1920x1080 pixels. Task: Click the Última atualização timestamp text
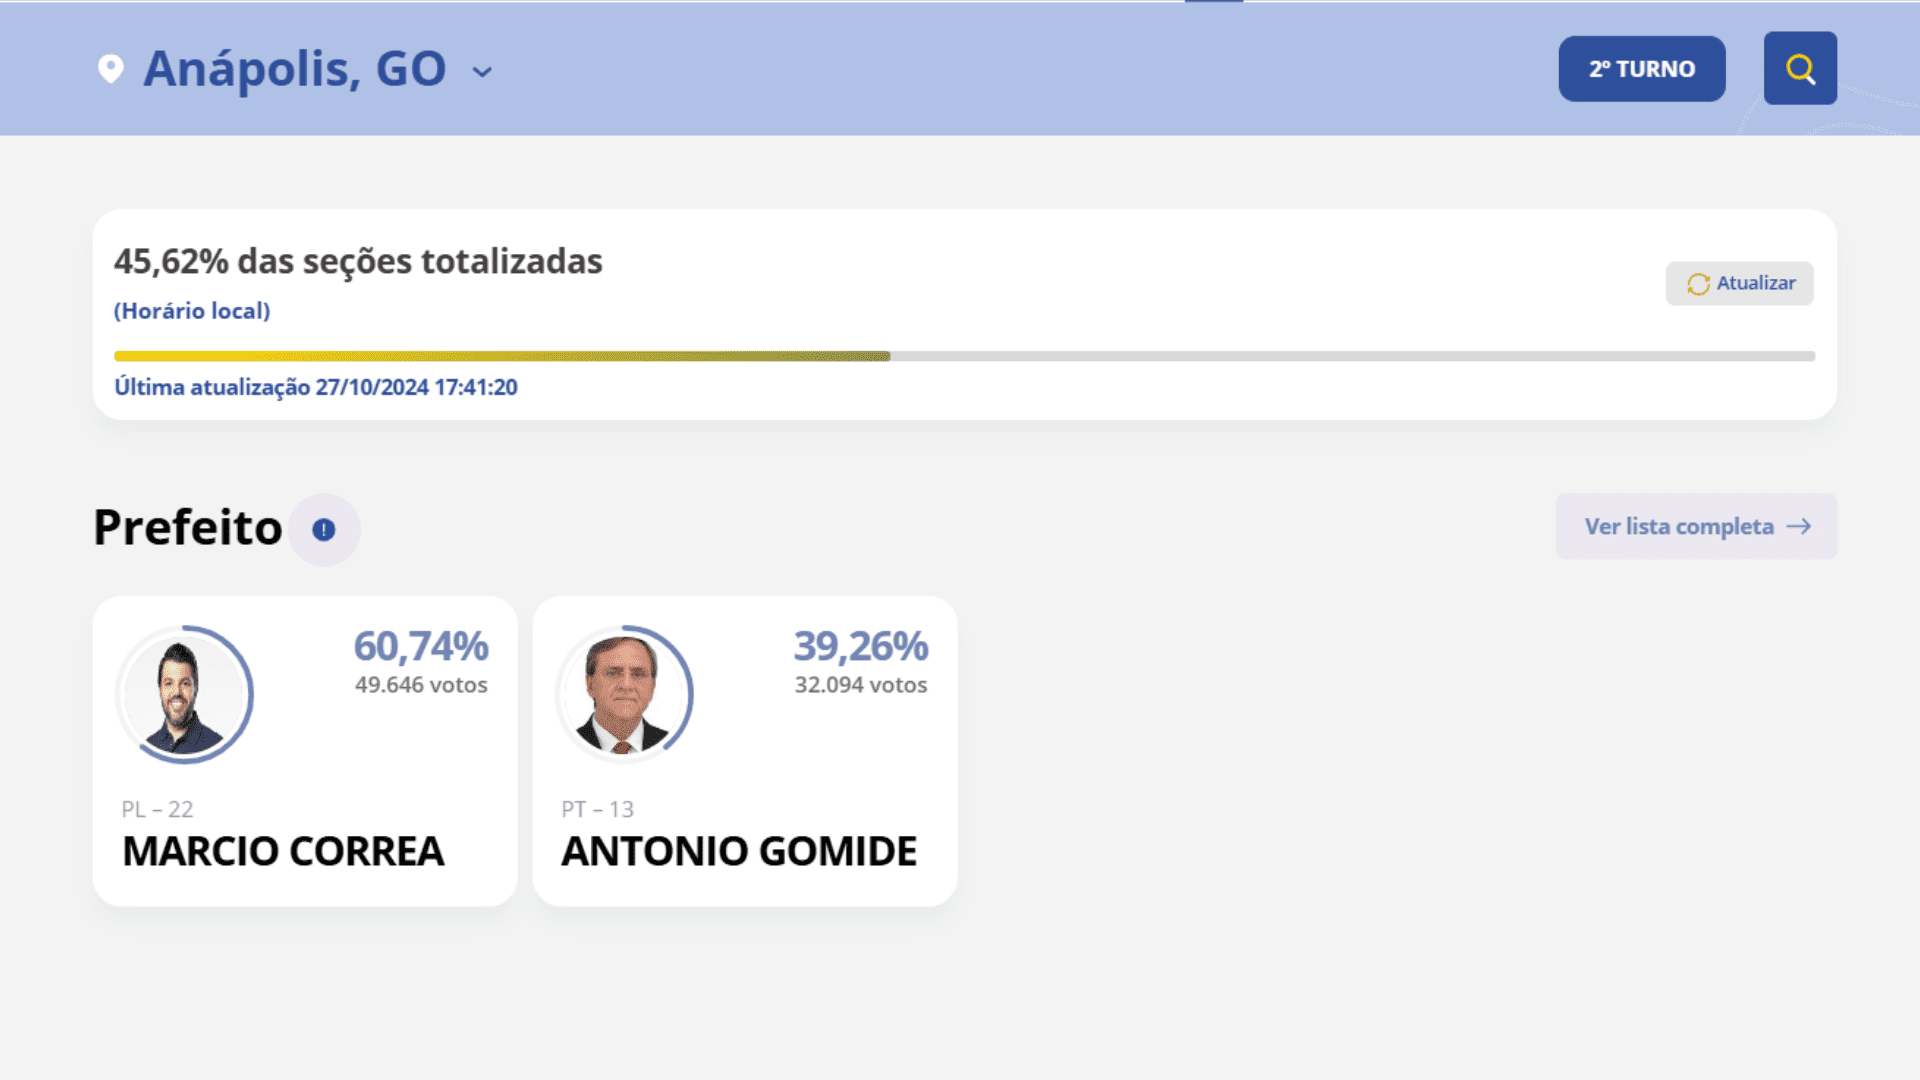(316, 387)
